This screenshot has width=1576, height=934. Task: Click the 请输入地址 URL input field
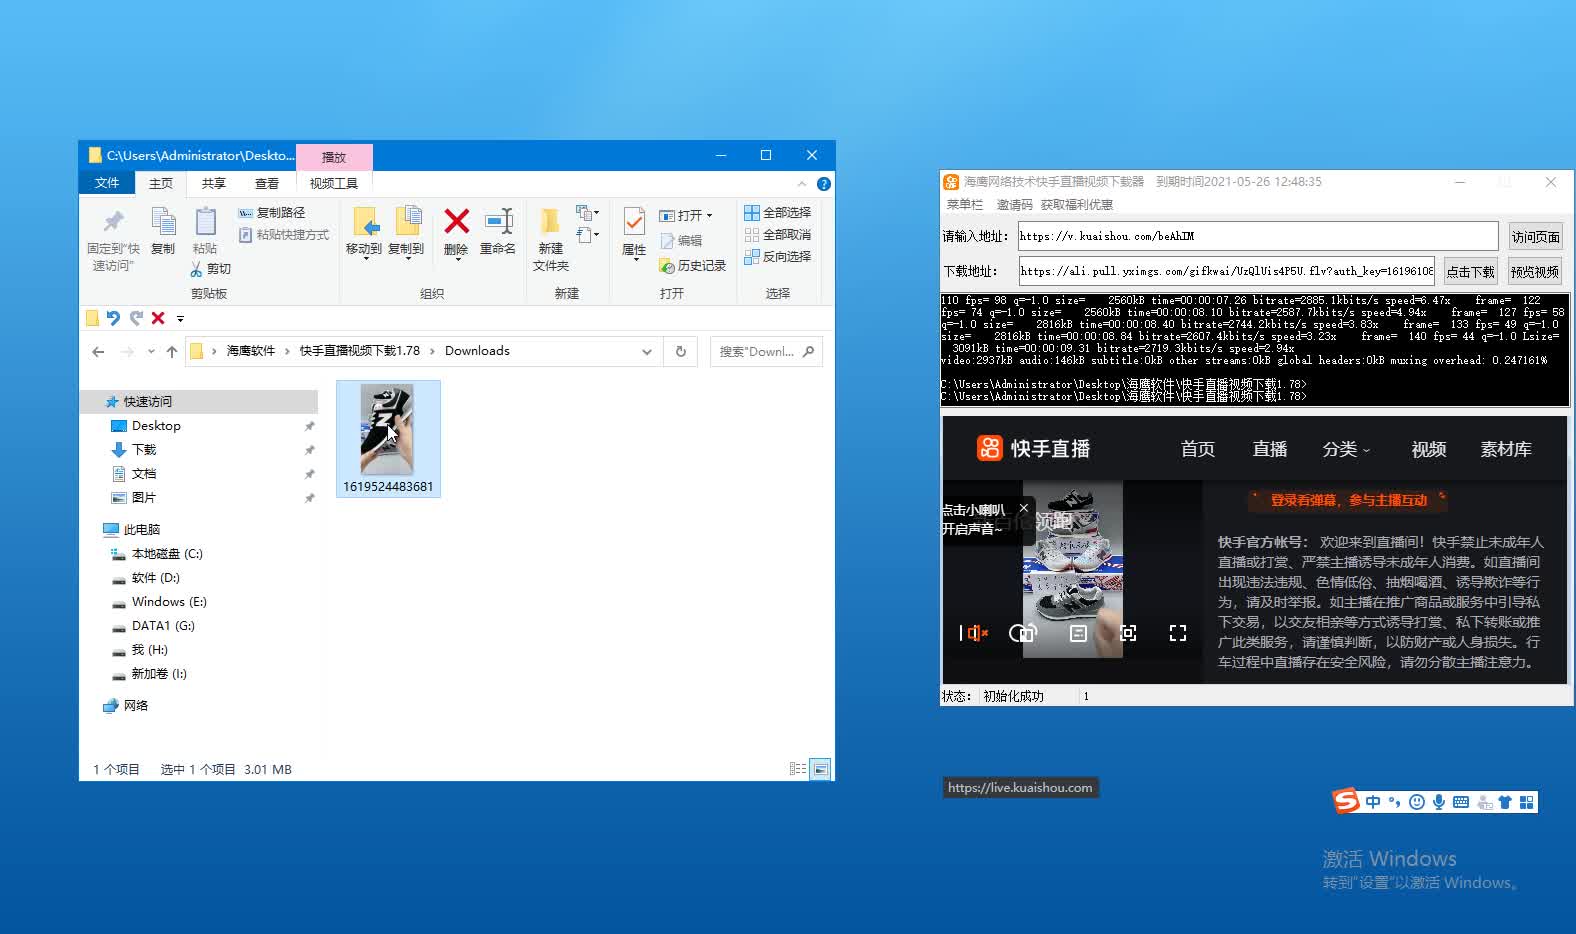click(1258, 236)
